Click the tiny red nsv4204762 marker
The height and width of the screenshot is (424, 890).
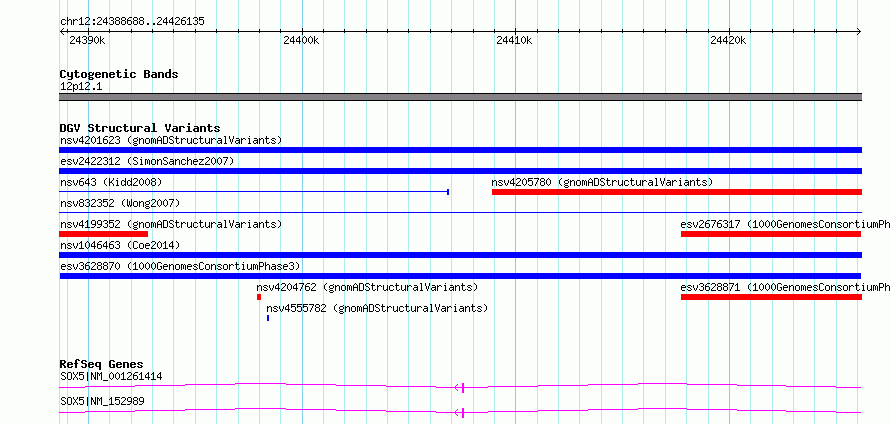pyautogui.click(x=259, y=297)
